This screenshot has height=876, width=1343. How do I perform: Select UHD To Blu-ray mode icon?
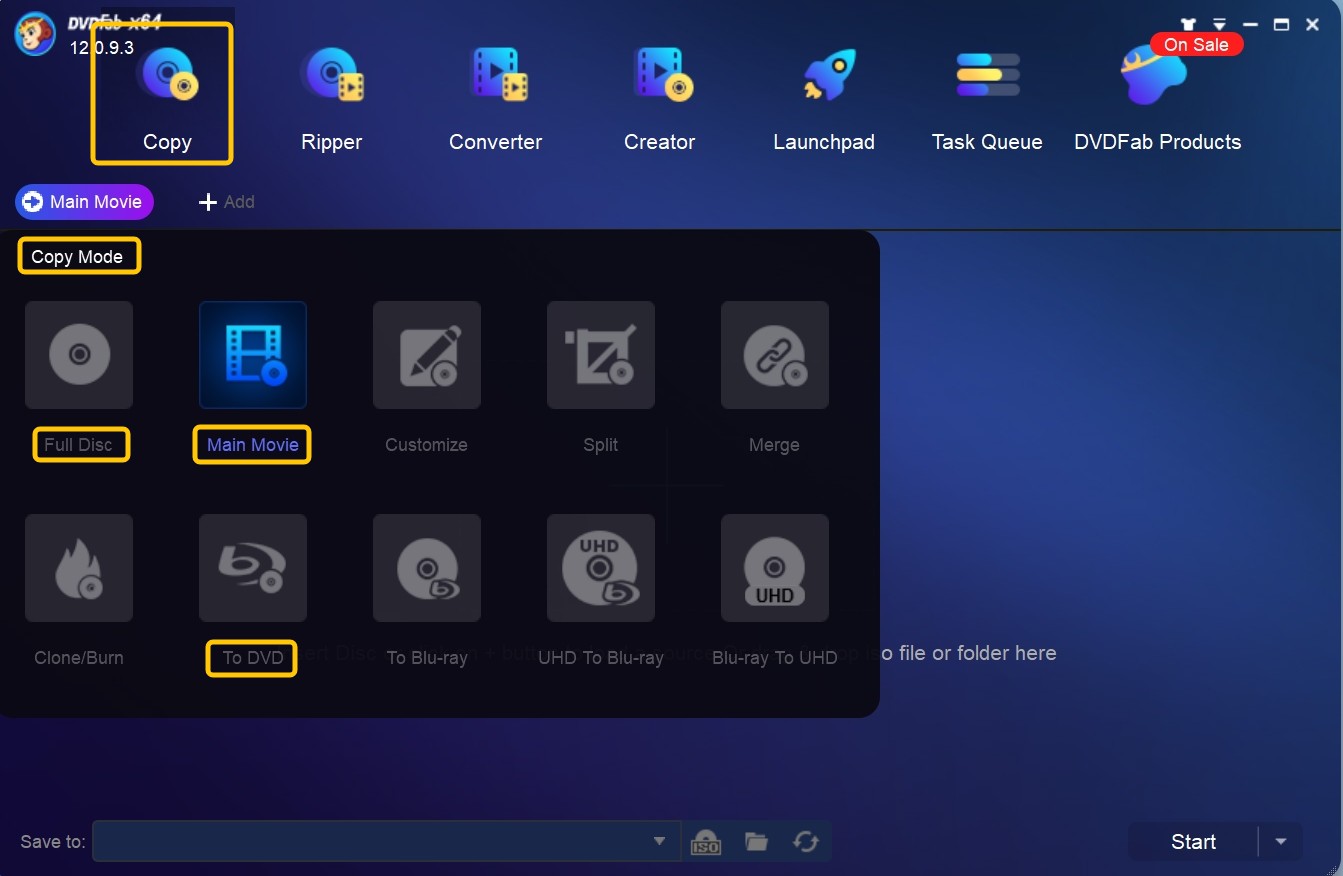pos(601,568)
